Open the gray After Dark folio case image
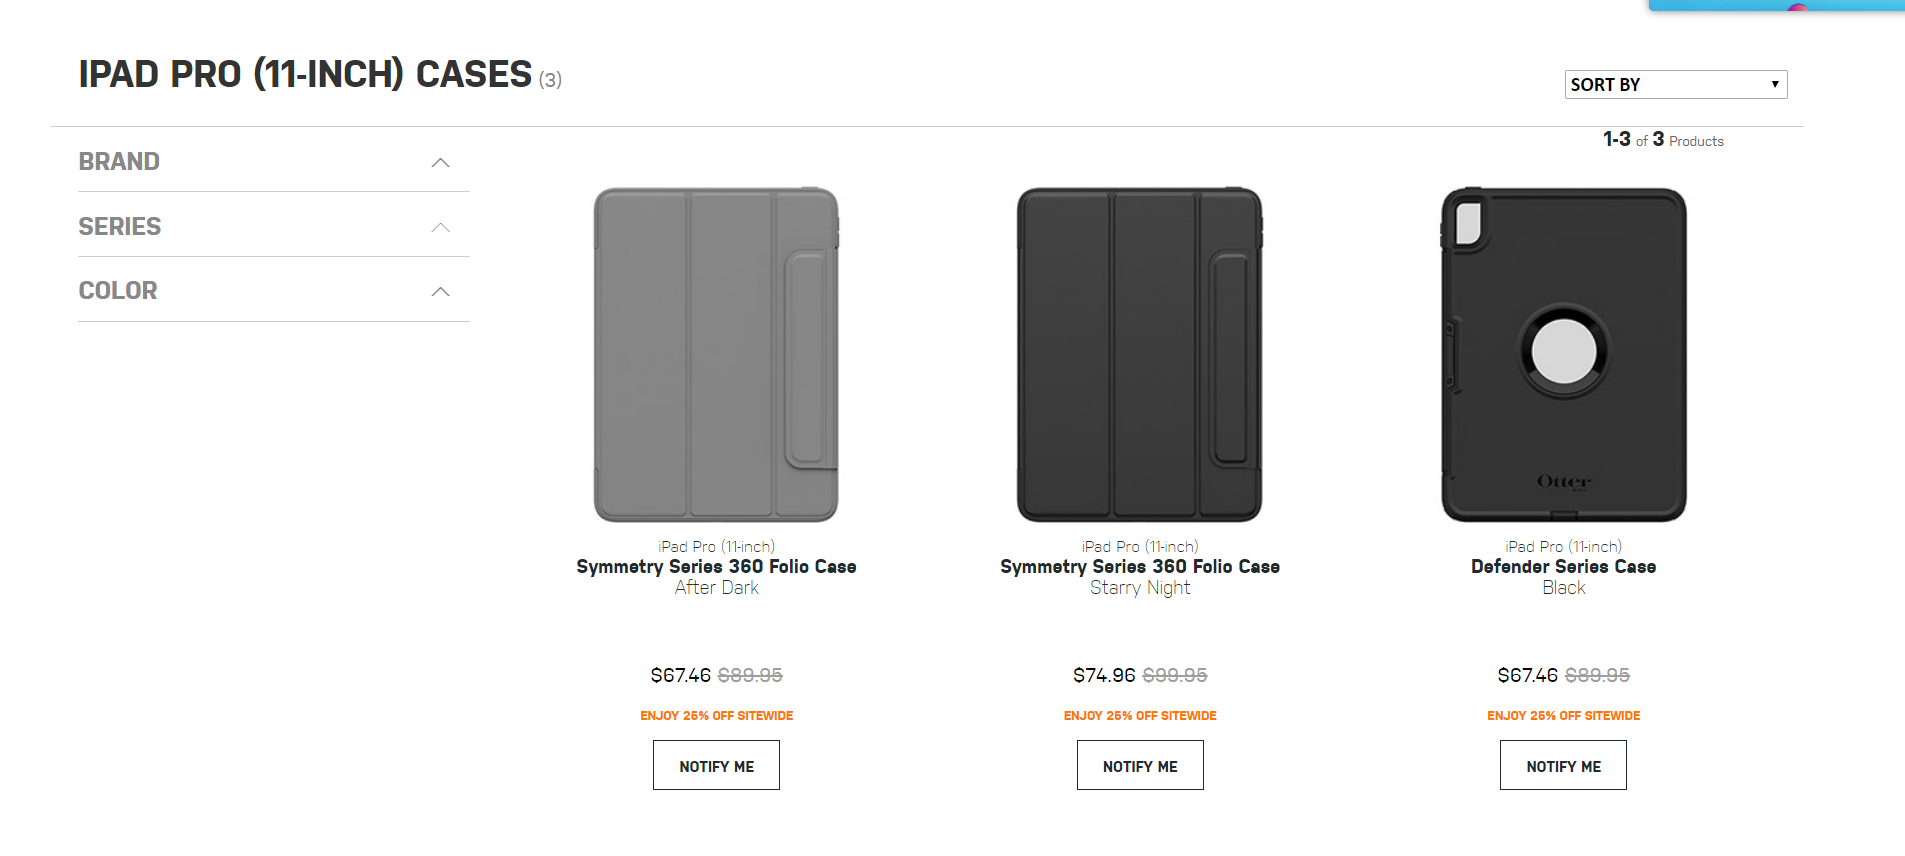This screenshot has height=856, width=1905. tap(716, 354)
